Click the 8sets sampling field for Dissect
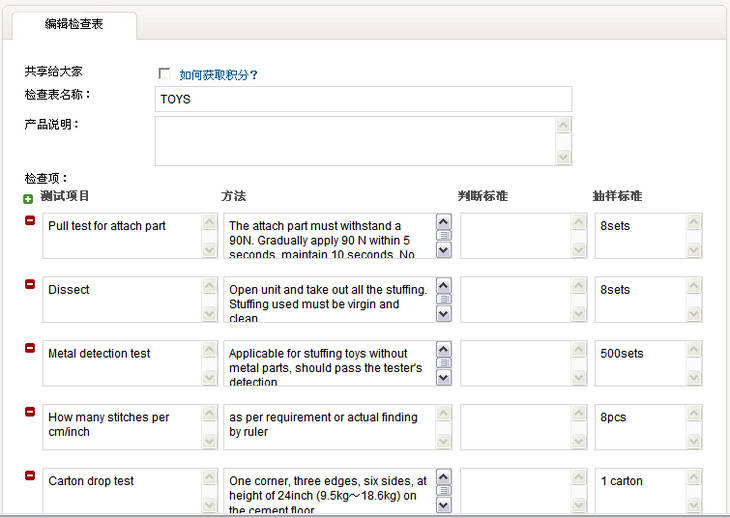Viewport: 730px width, 518px height. coord(640,299)
